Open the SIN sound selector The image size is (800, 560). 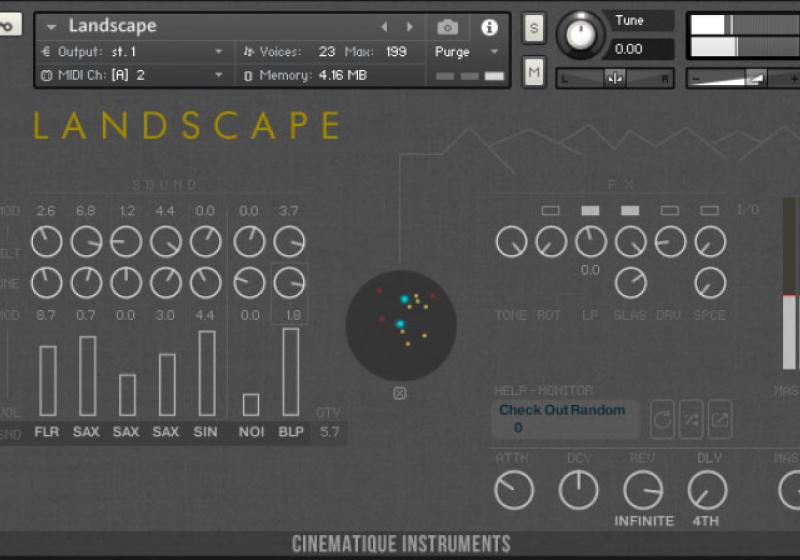205,431
